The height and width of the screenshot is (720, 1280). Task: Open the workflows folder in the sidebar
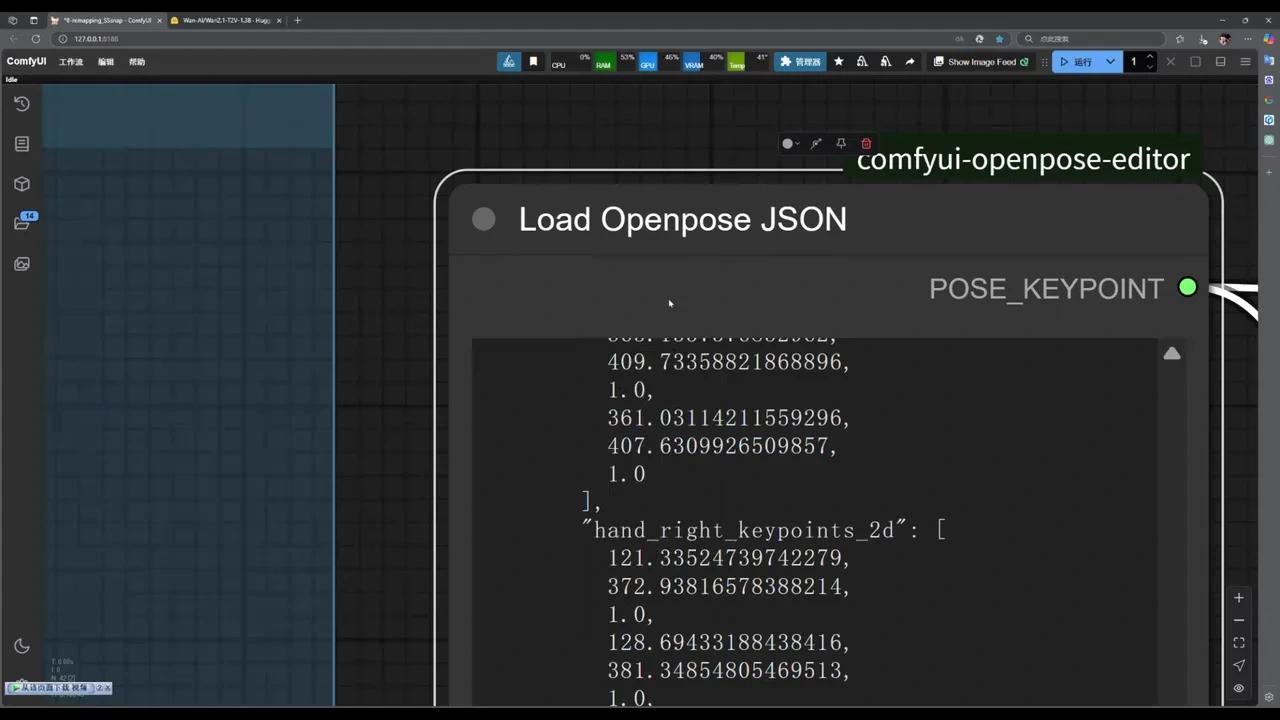22,223
